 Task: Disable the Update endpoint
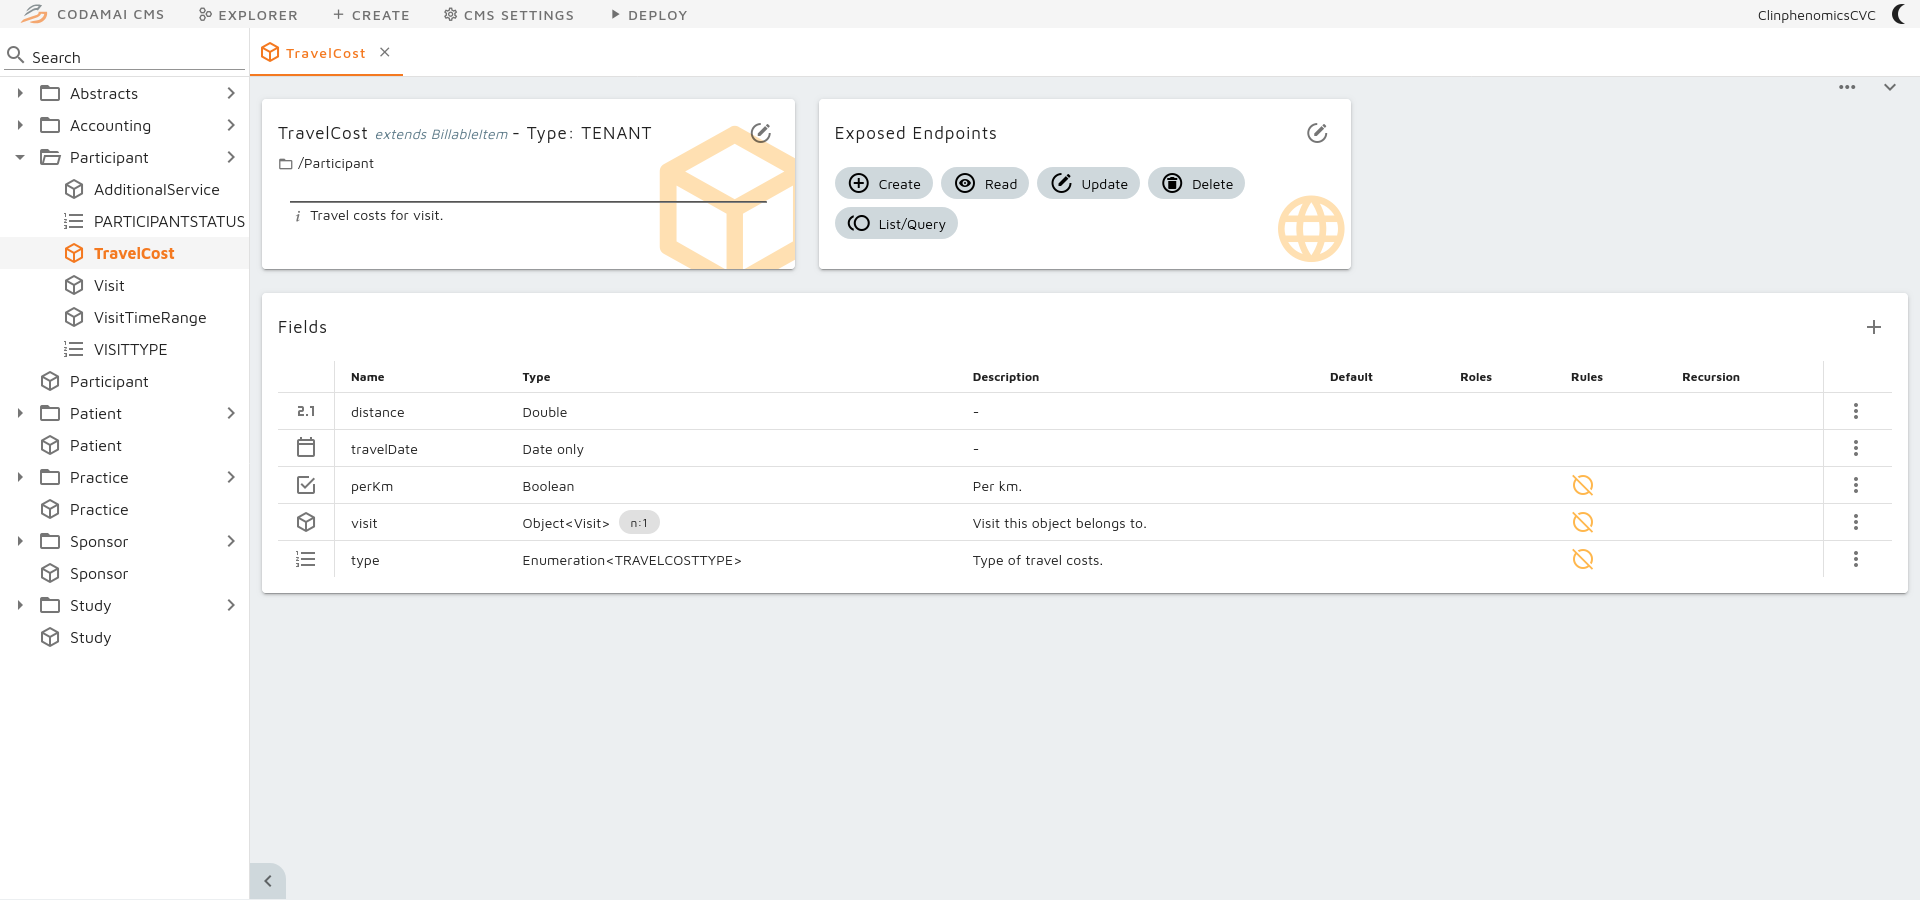1088,183
